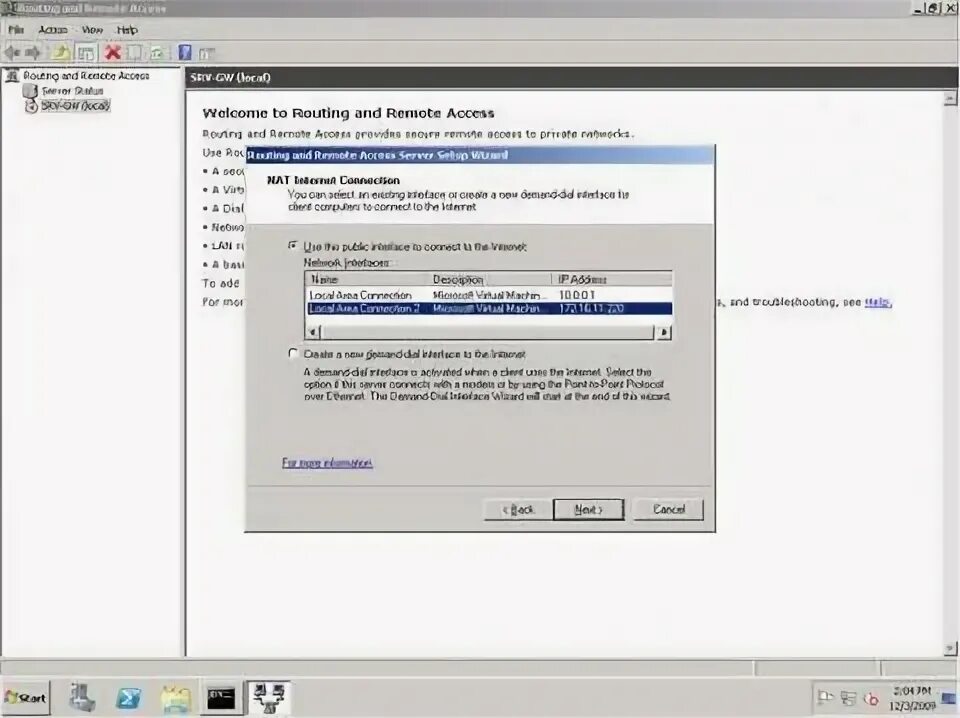The height and width of the screenshot is (718, 960).
Task: Open the File menu
Action: (17, 29)
